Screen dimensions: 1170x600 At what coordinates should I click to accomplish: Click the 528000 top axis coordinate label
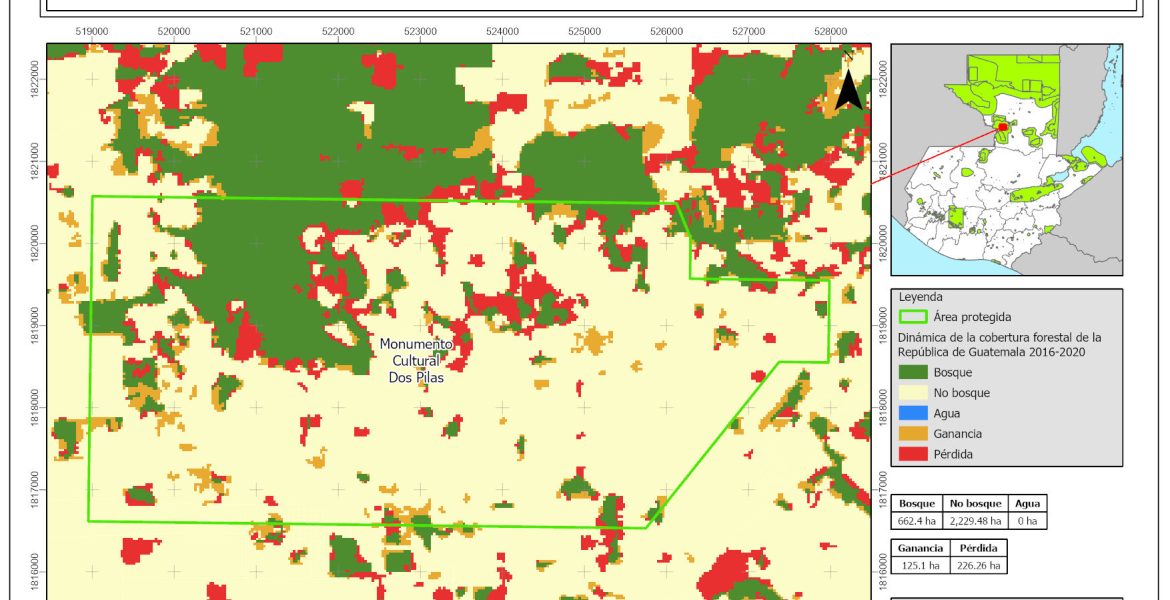click(x=830, y=31)
